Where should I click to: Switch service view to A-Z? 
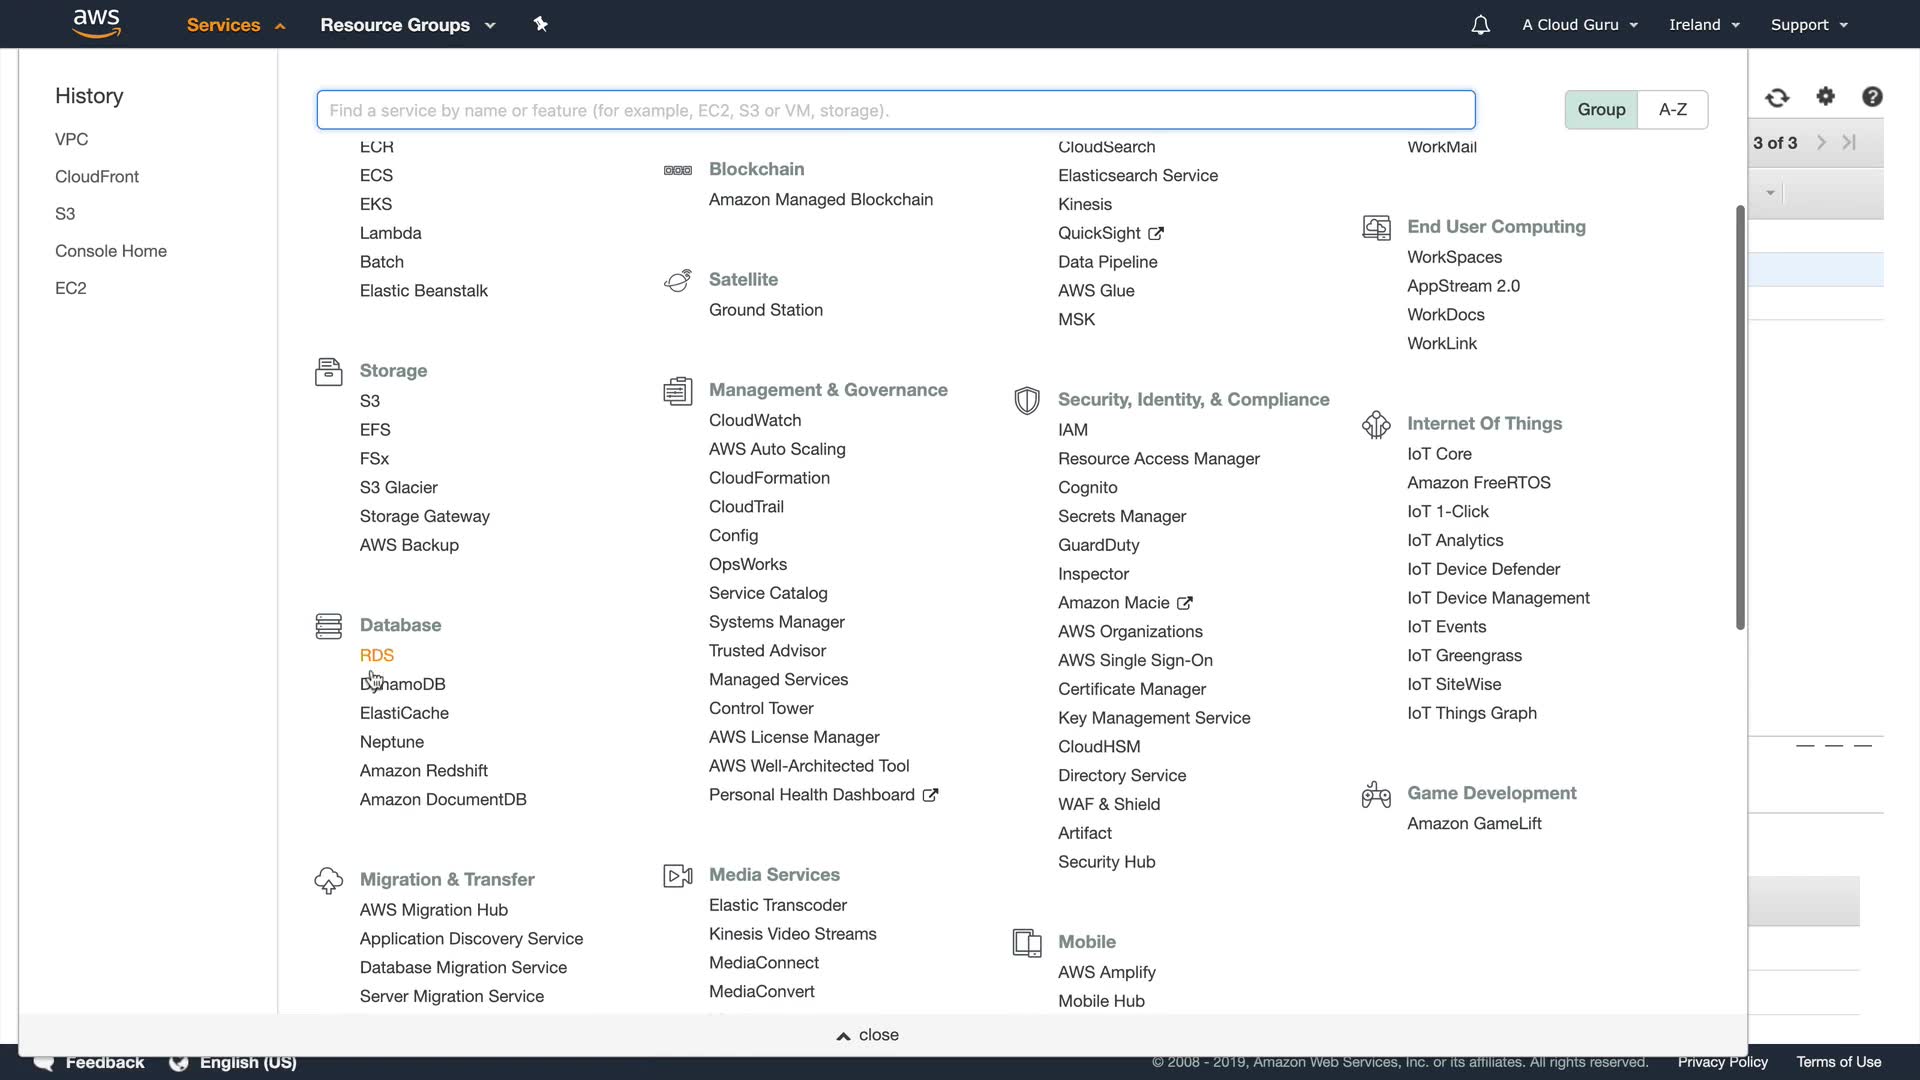pyautogui.click(x=1672, y=109)
